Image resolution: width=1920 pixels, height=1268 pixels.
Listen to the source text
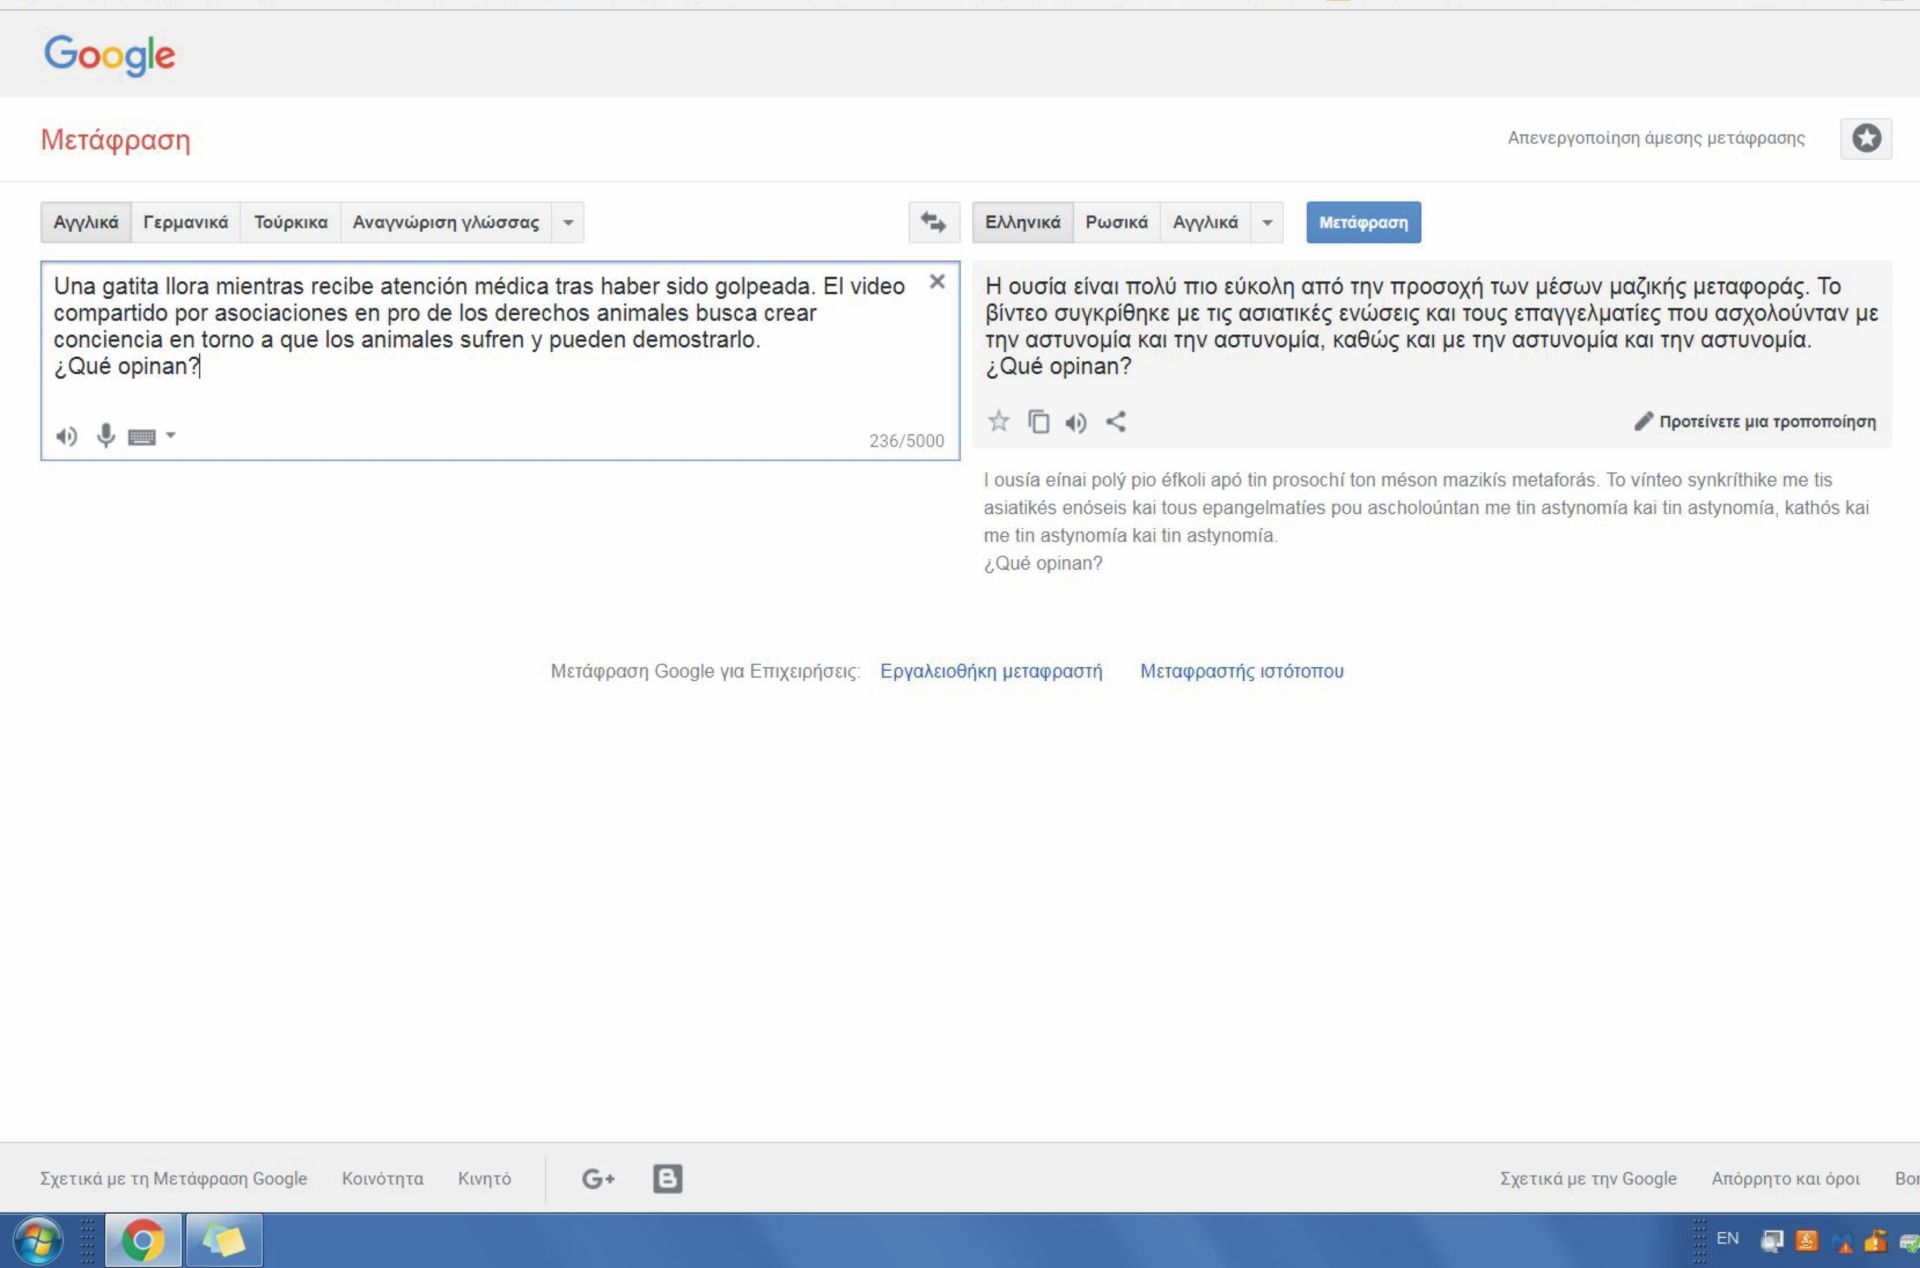click(66, 436)
